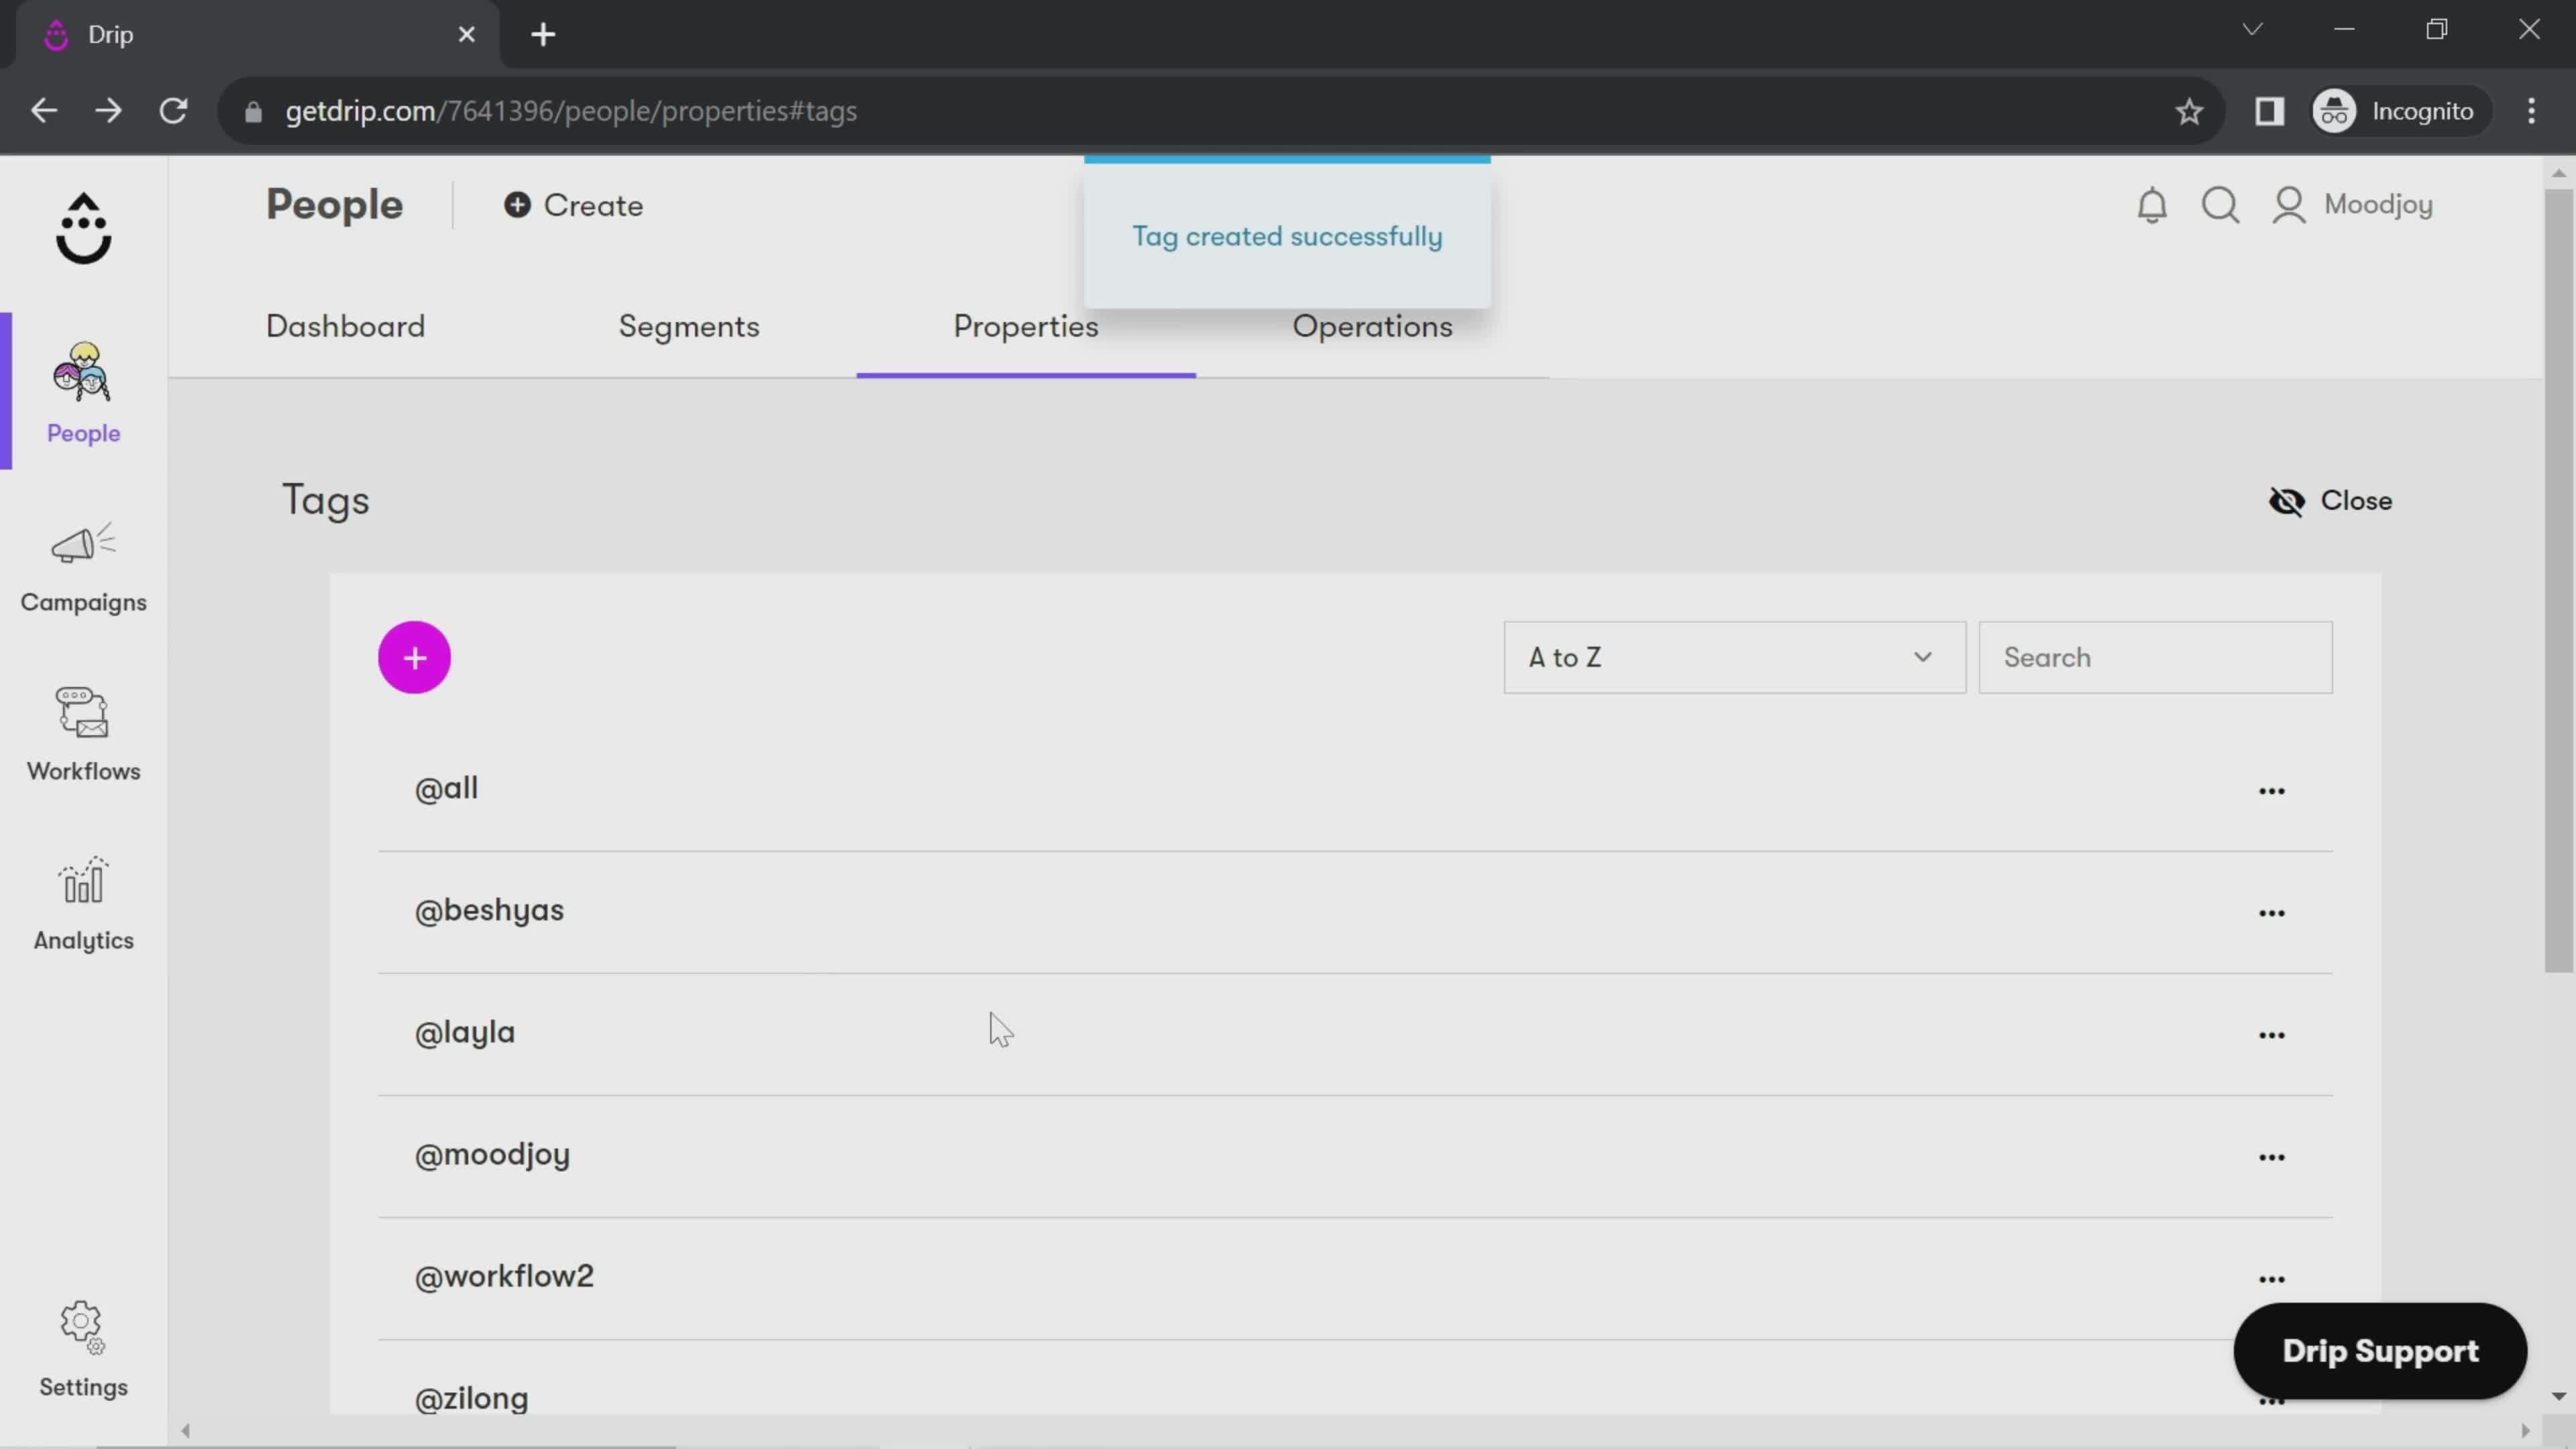This screenshot has height=1449, width=2576.
Task: Expand options for @layla tag
Action: [x=2271, y=1033]
